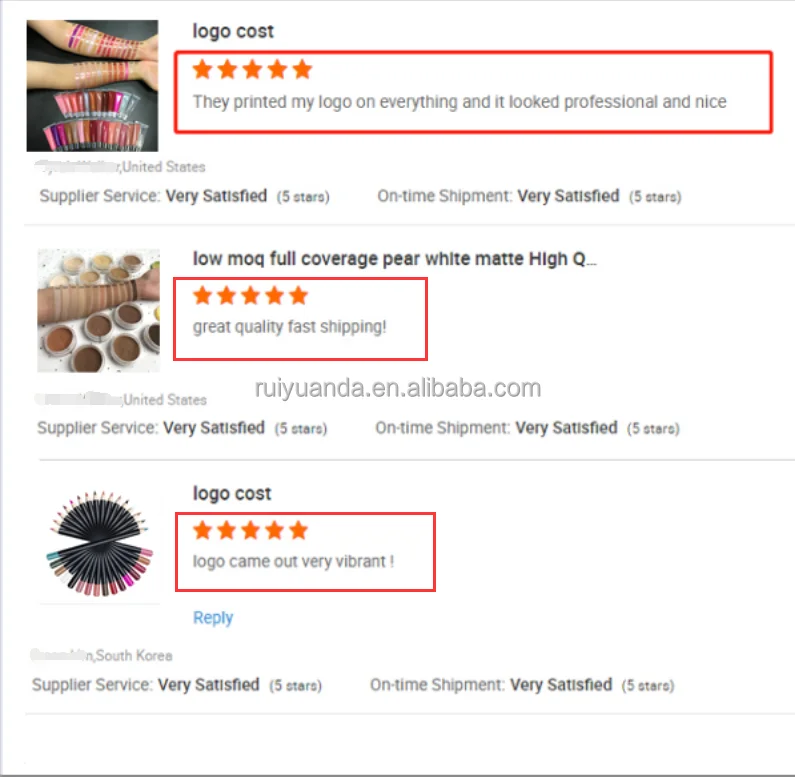Click the third review's 'logo cost' title
The width and height of the screenshot is (795, 777).
(232, 493)
